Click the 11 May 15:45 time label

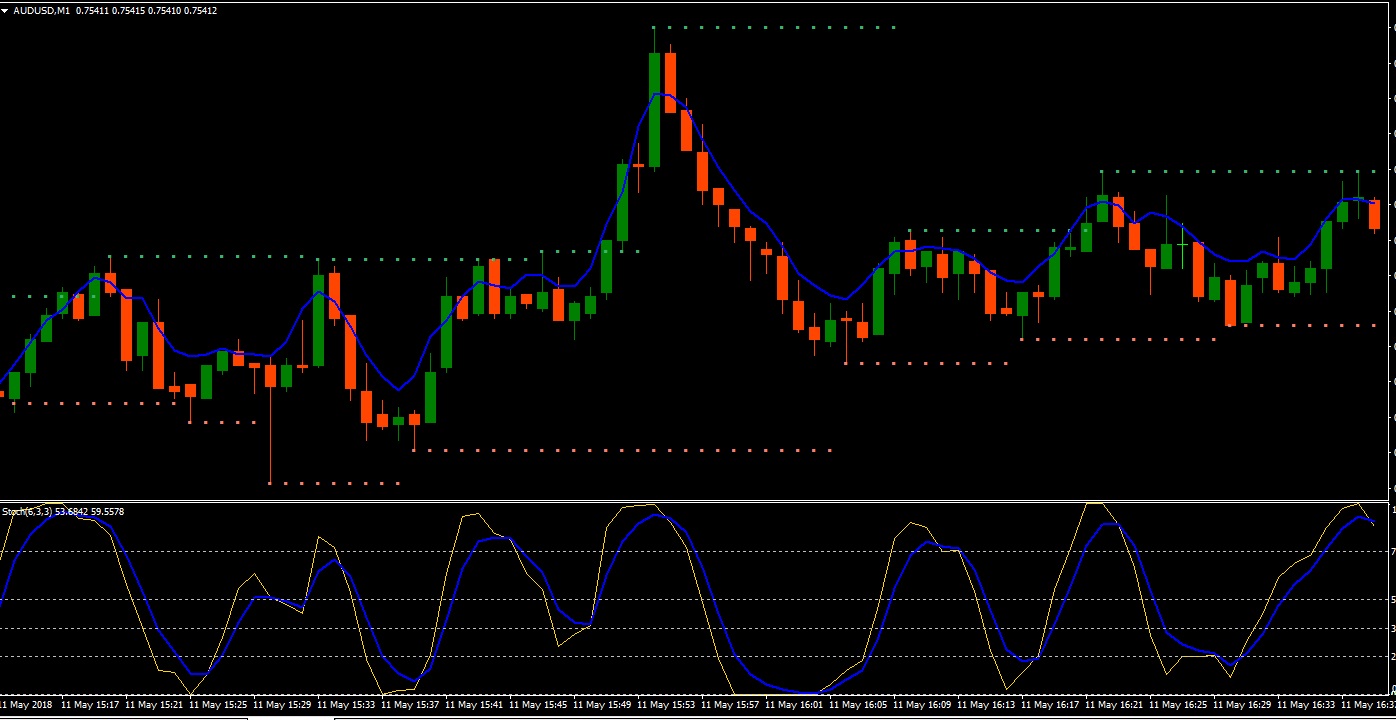point(538,705)
